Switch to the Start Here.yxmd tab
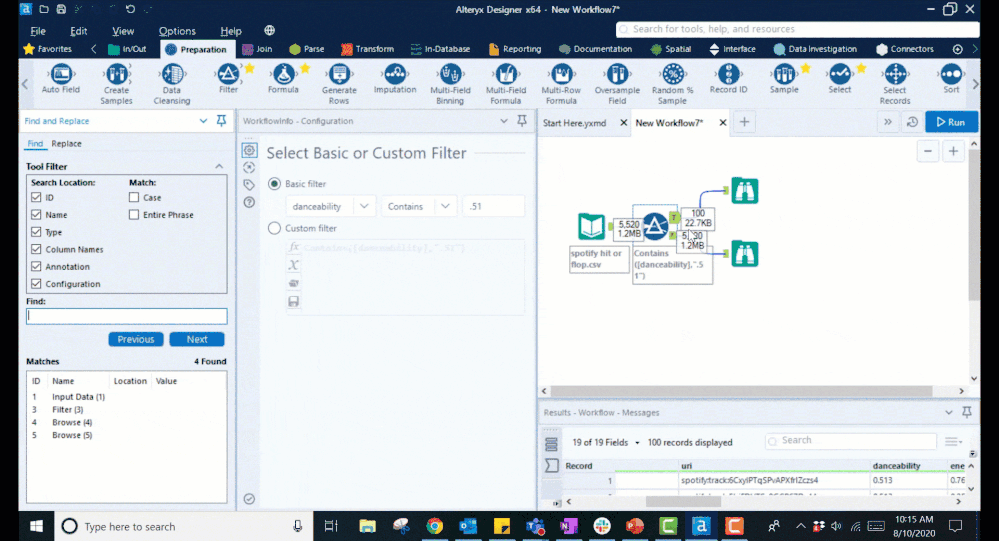Screen dimensions: 999x541 point(575,122)
